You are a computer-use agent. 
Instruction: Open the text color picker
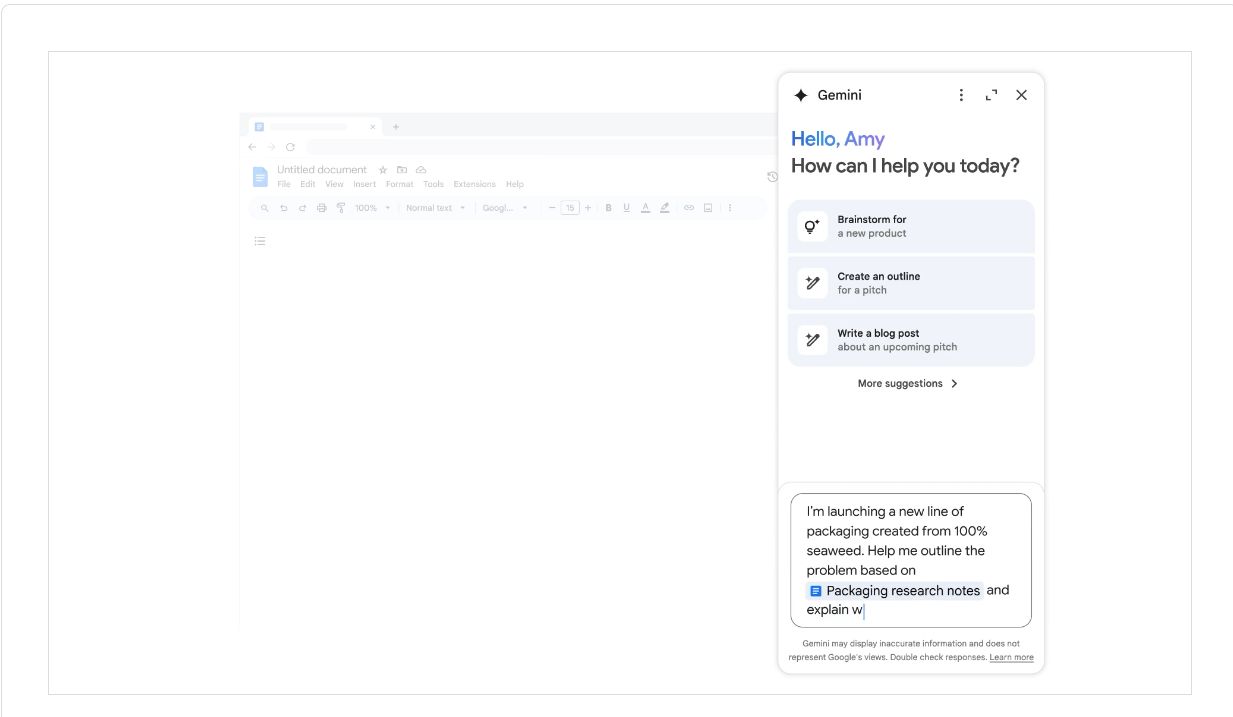[645, 208]
